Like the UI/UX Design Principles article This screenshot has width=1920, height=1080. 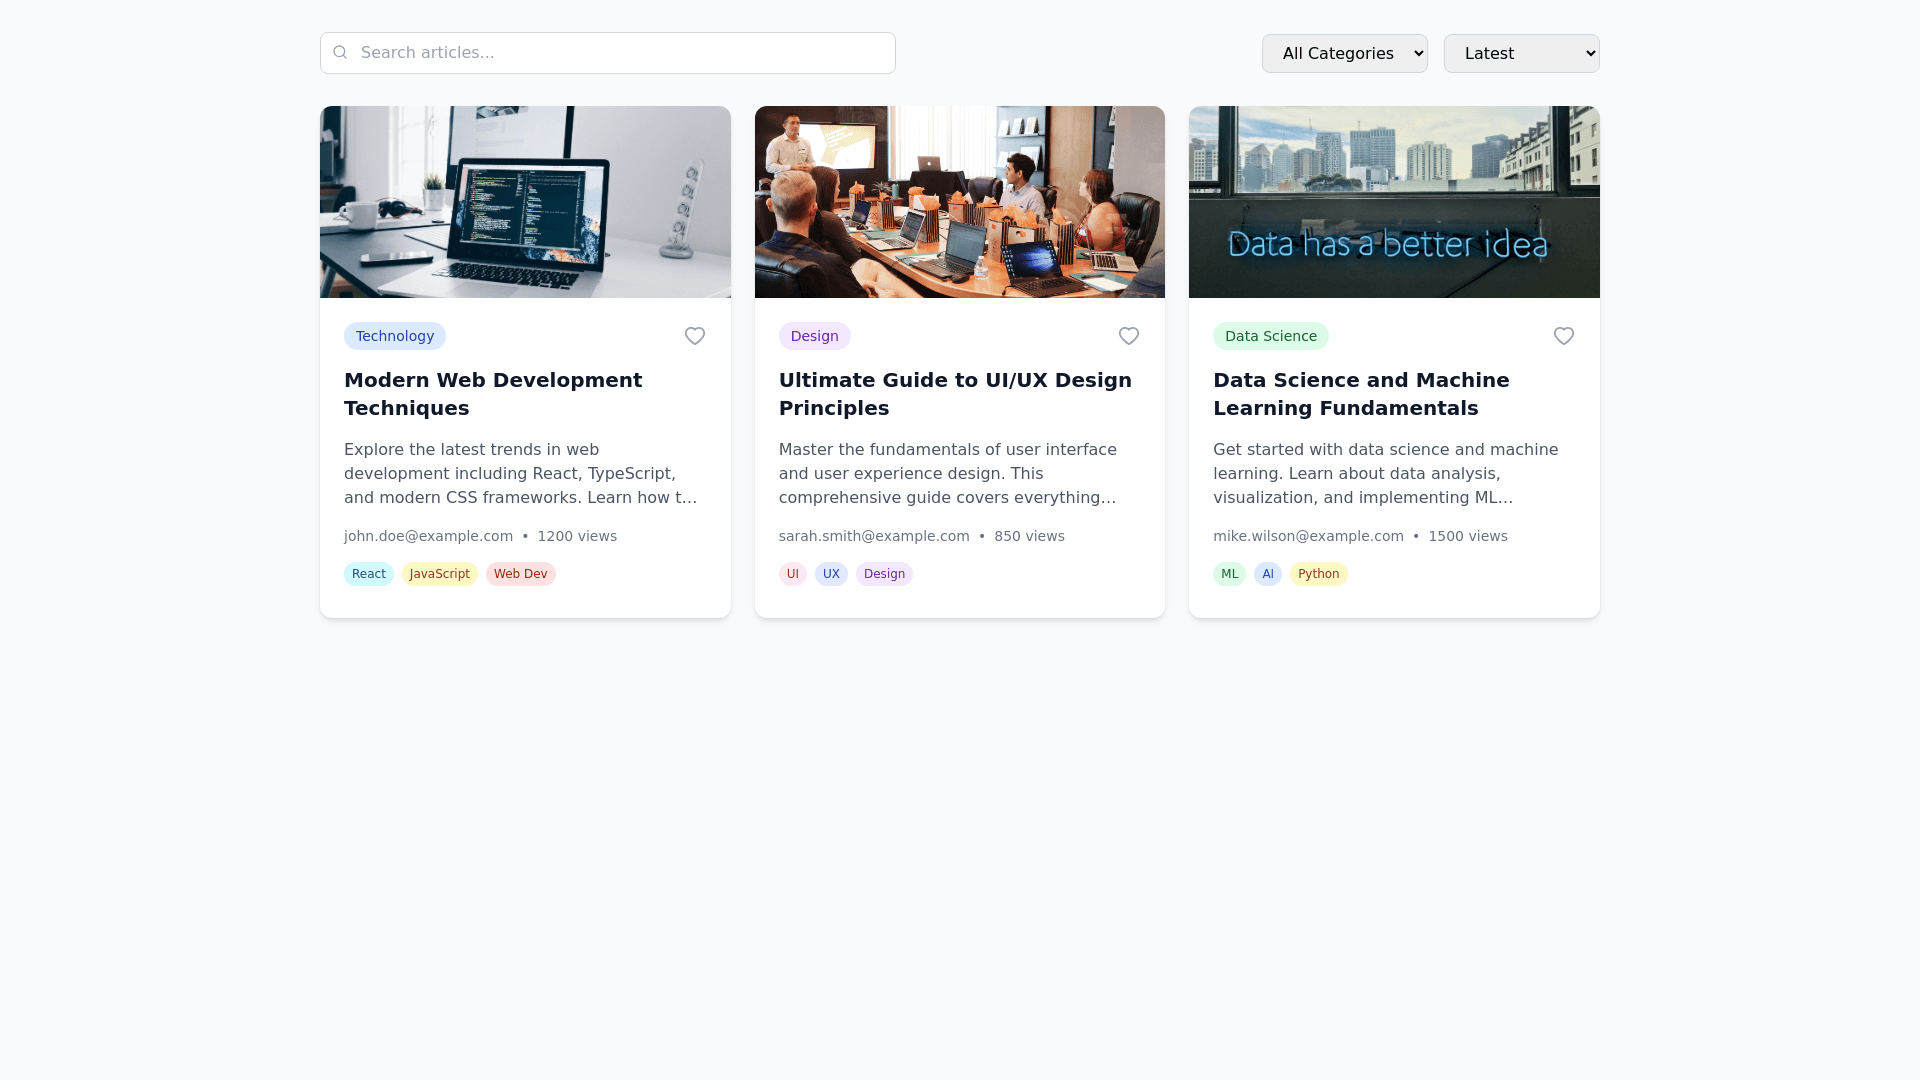click(x=1129, y=336)
